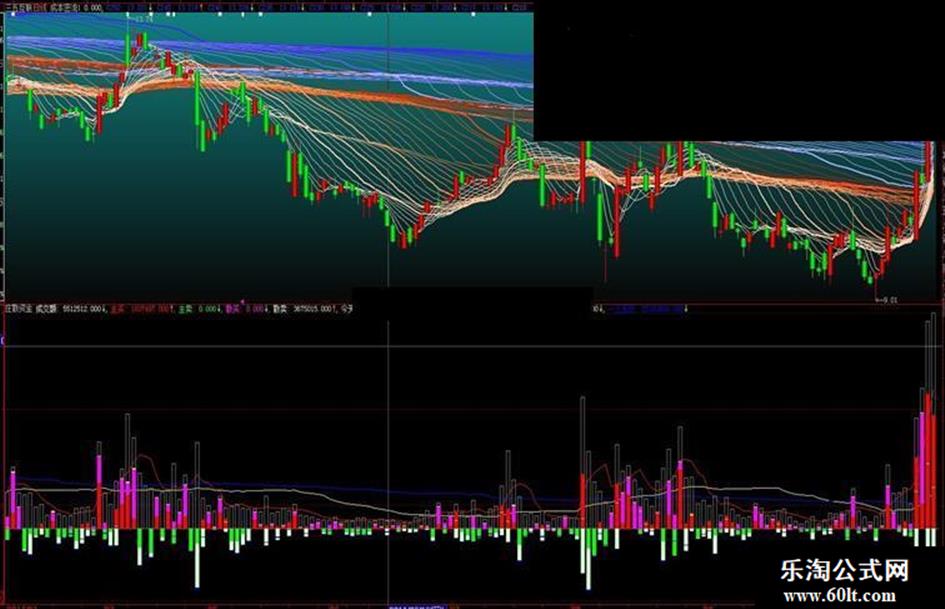The height and width of the screenshot is (609, 945).
Task: Click the tall white volume spike in the volume panel's right half
Action: [x=583, y=462]
